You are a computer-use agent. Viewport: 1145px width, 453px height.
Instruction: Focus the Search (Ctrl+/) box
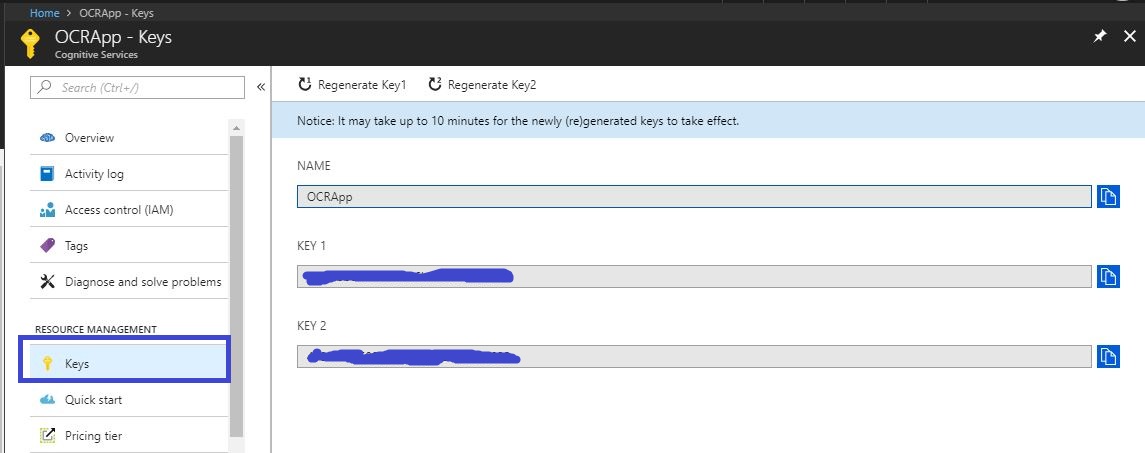(137, 87)
